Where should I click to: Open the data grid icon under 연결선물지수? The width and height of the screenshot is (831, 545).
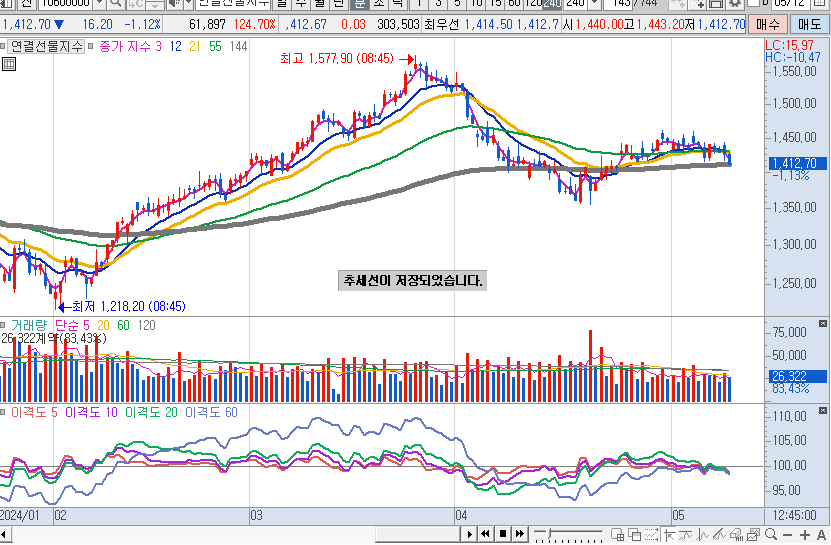(8, 64)
